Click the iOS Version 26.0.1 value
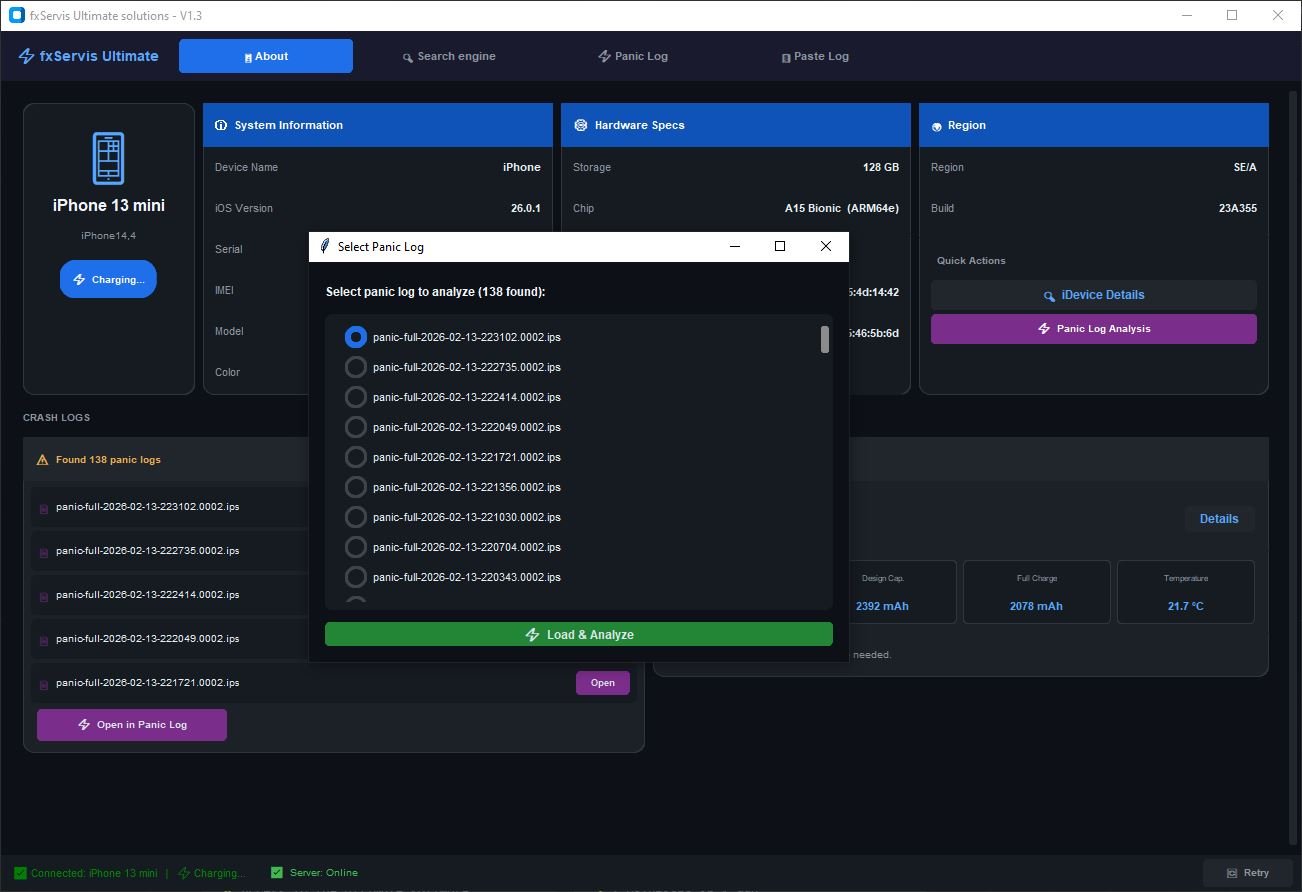Screen dimensions: 1302x892 [525, 208]
